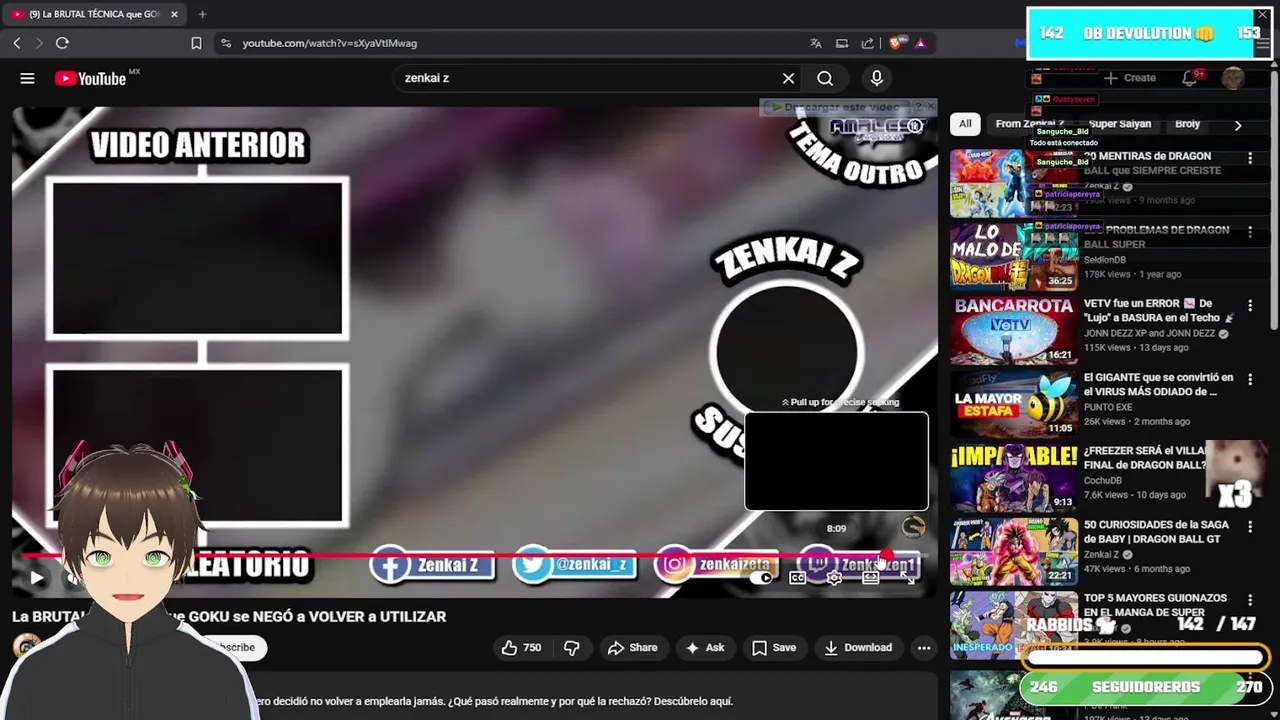Open options menu for 'MENTIRAS de DRAGON BALL' video
The image size is (1280, 720).
pos(1250,158)
